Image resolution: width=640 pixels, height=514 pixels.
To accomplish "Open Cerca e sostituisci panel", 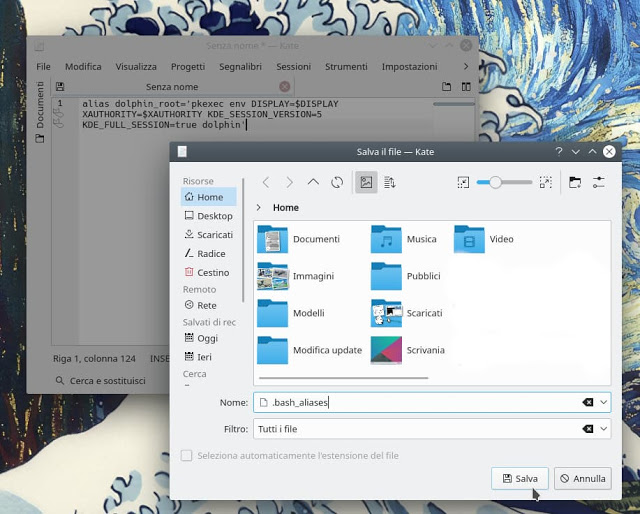I will (x=100, y=380).
